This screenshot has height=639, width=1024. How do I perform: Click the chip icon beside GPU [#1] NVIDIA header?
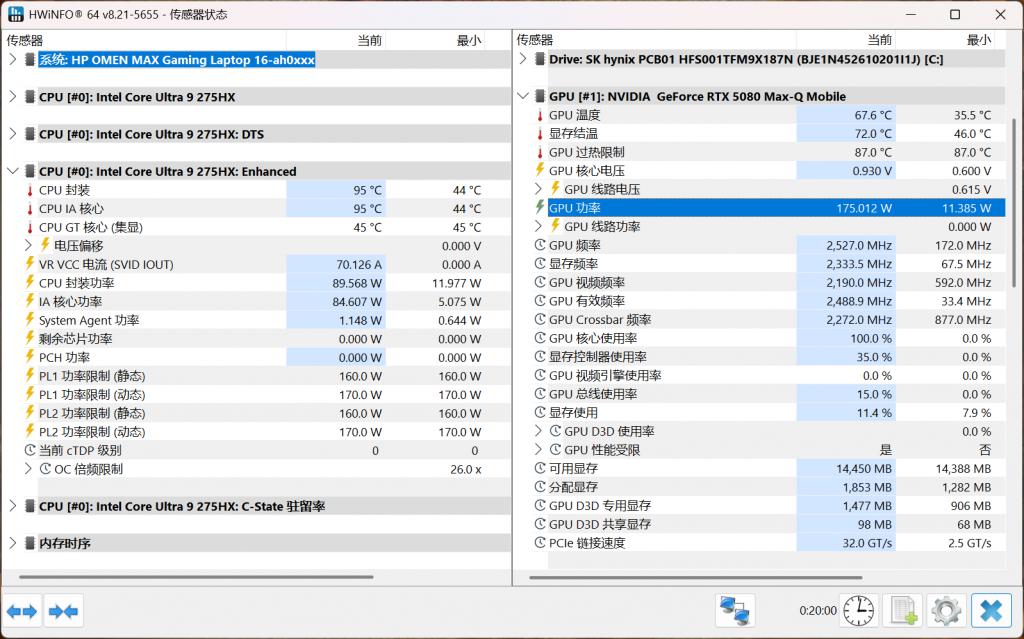(x=539, y=97)
